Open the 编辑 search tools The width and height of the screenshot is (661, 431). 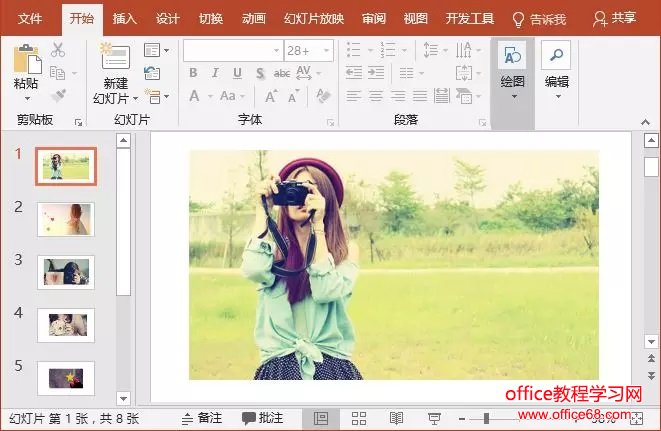coord(556,68)
